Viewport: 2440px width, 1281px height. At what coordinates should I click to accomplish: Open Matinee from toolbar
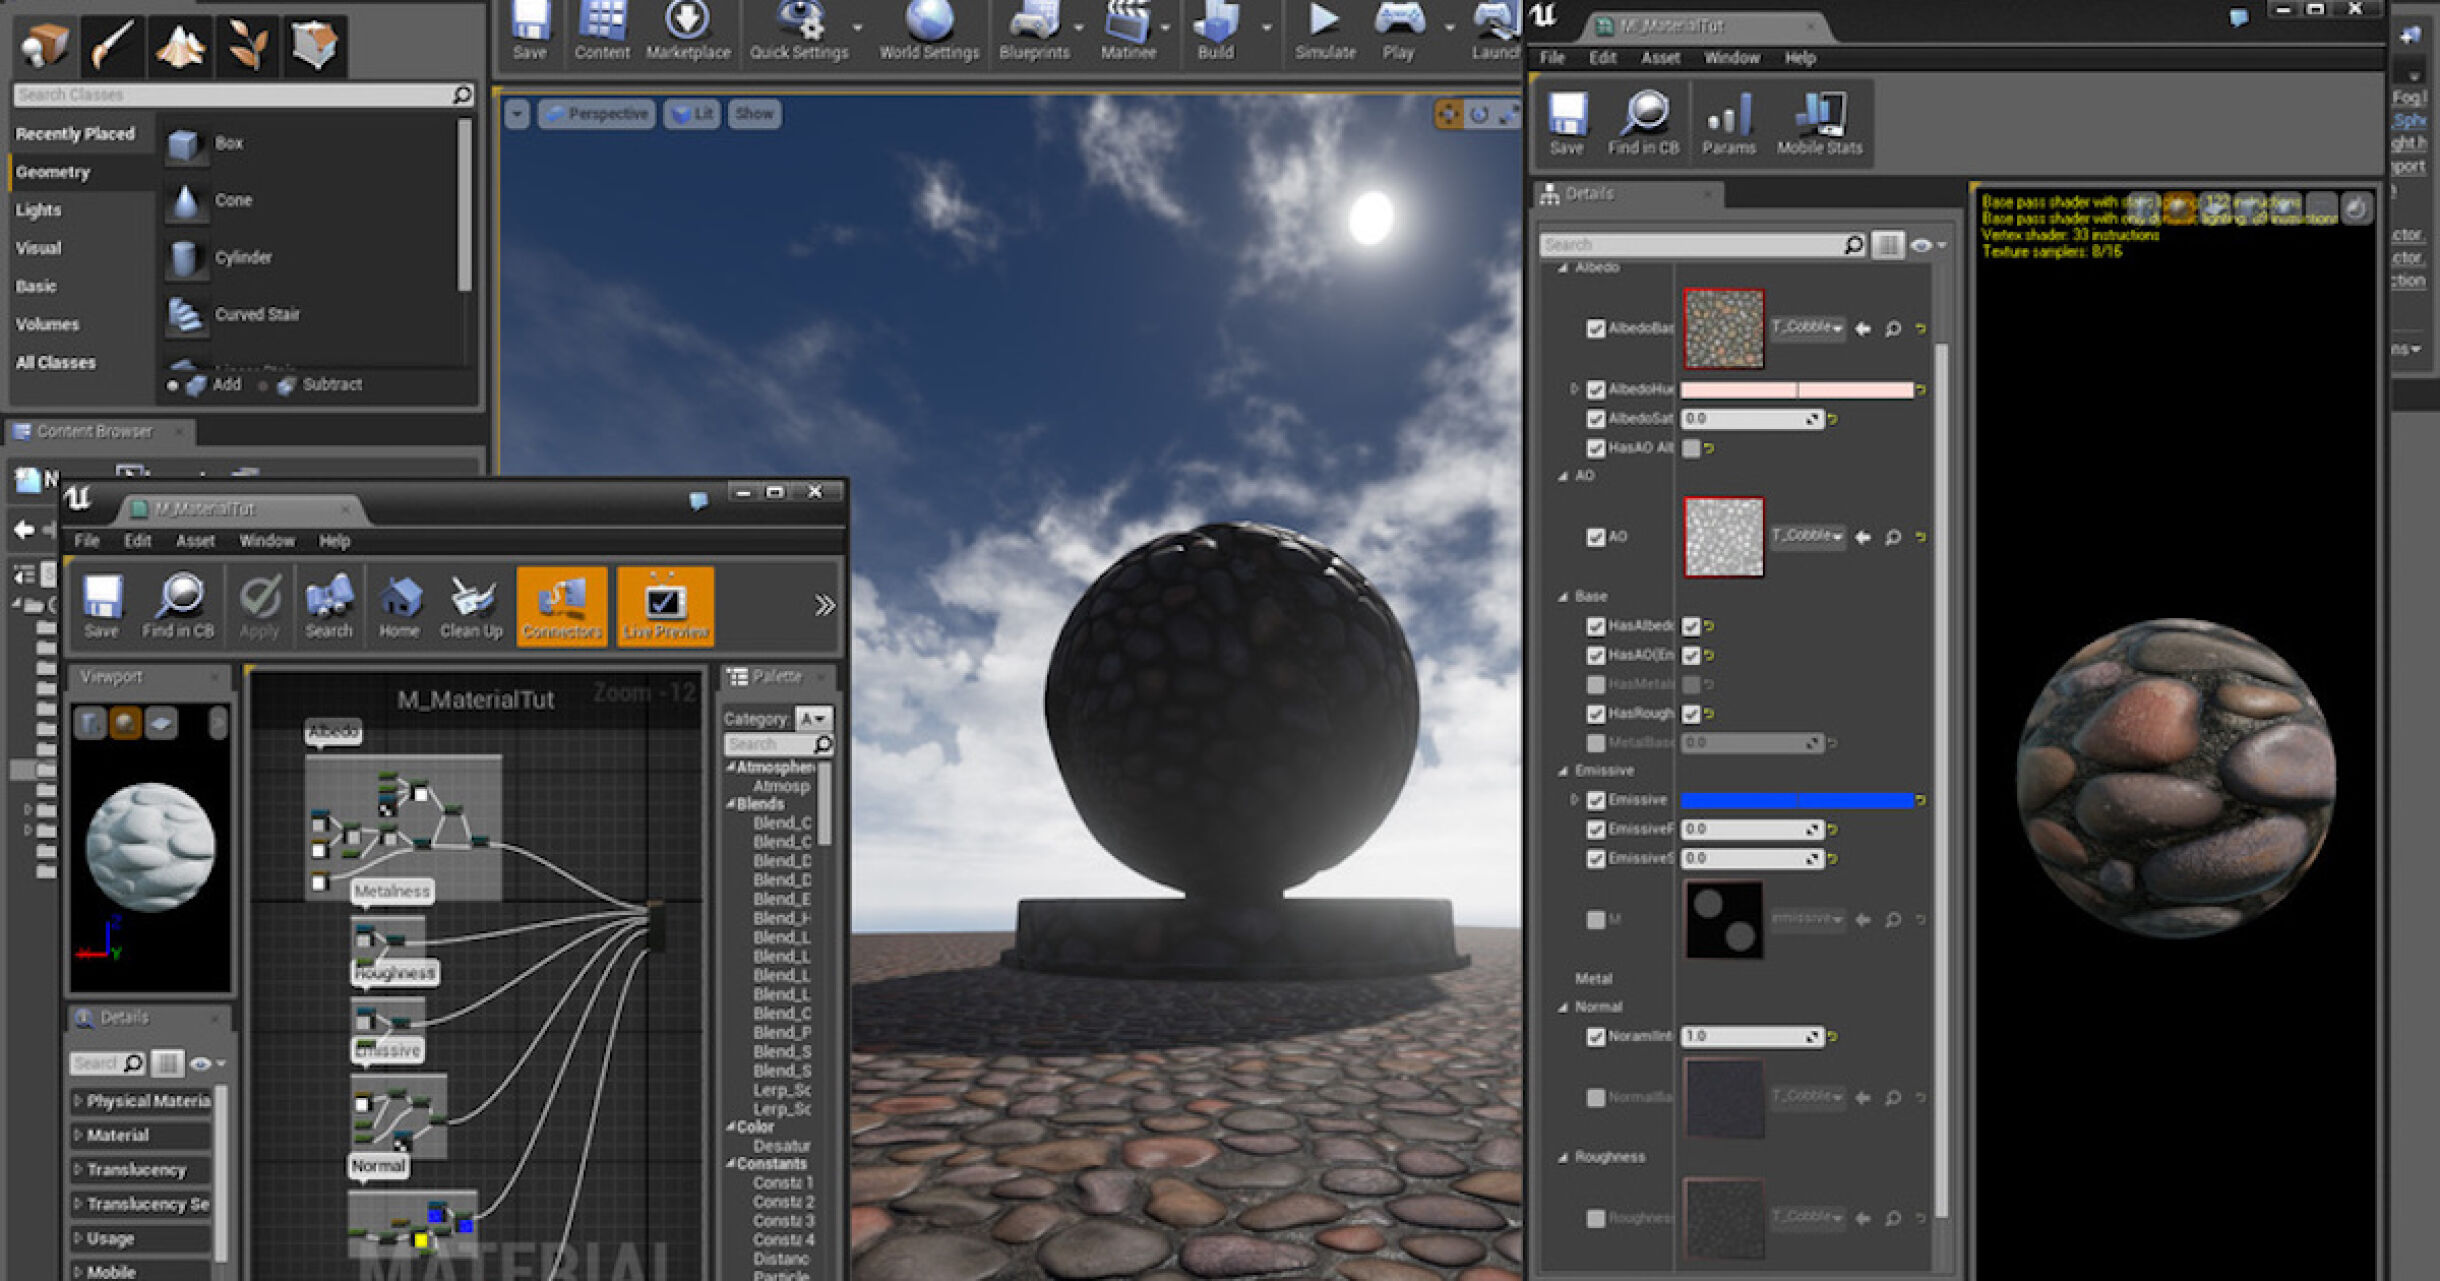pos(1128,30)
